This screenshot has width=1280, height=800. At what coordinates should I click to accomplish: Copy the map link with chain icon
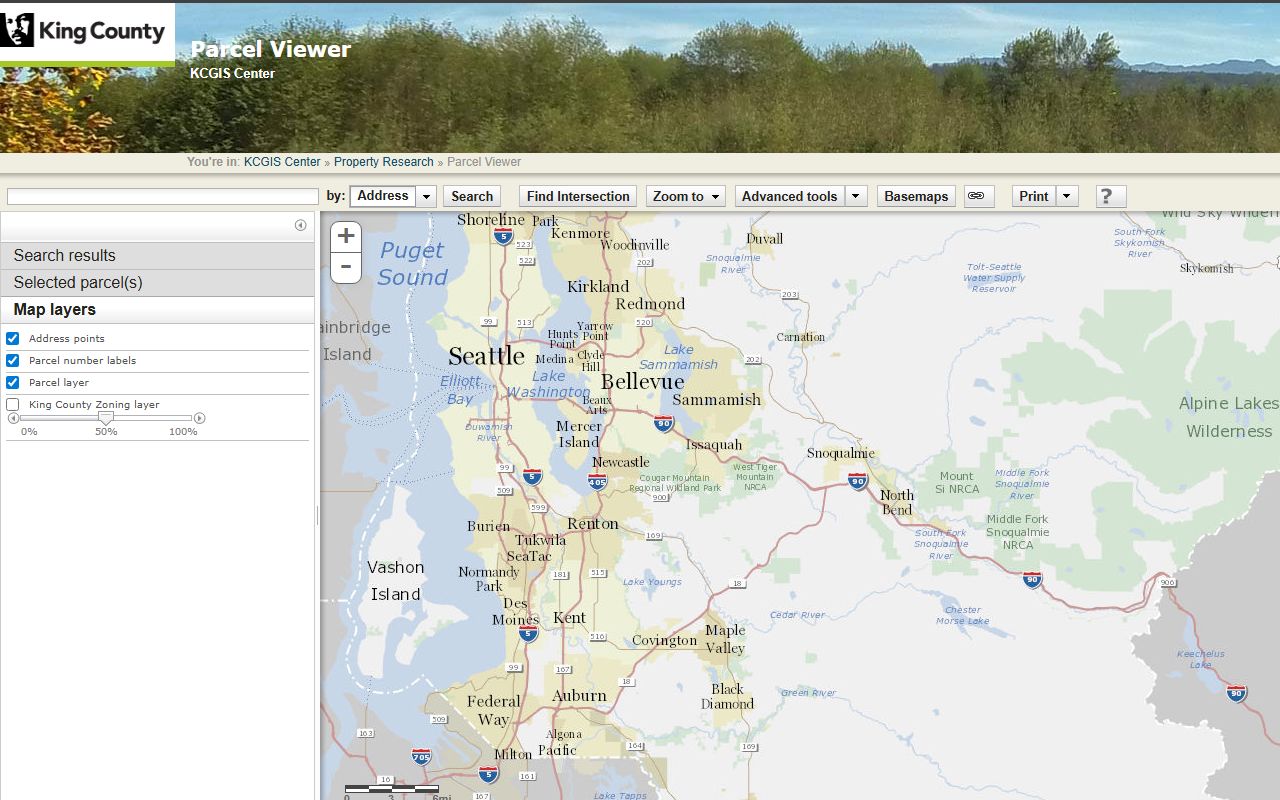click(x=979, y=196)
